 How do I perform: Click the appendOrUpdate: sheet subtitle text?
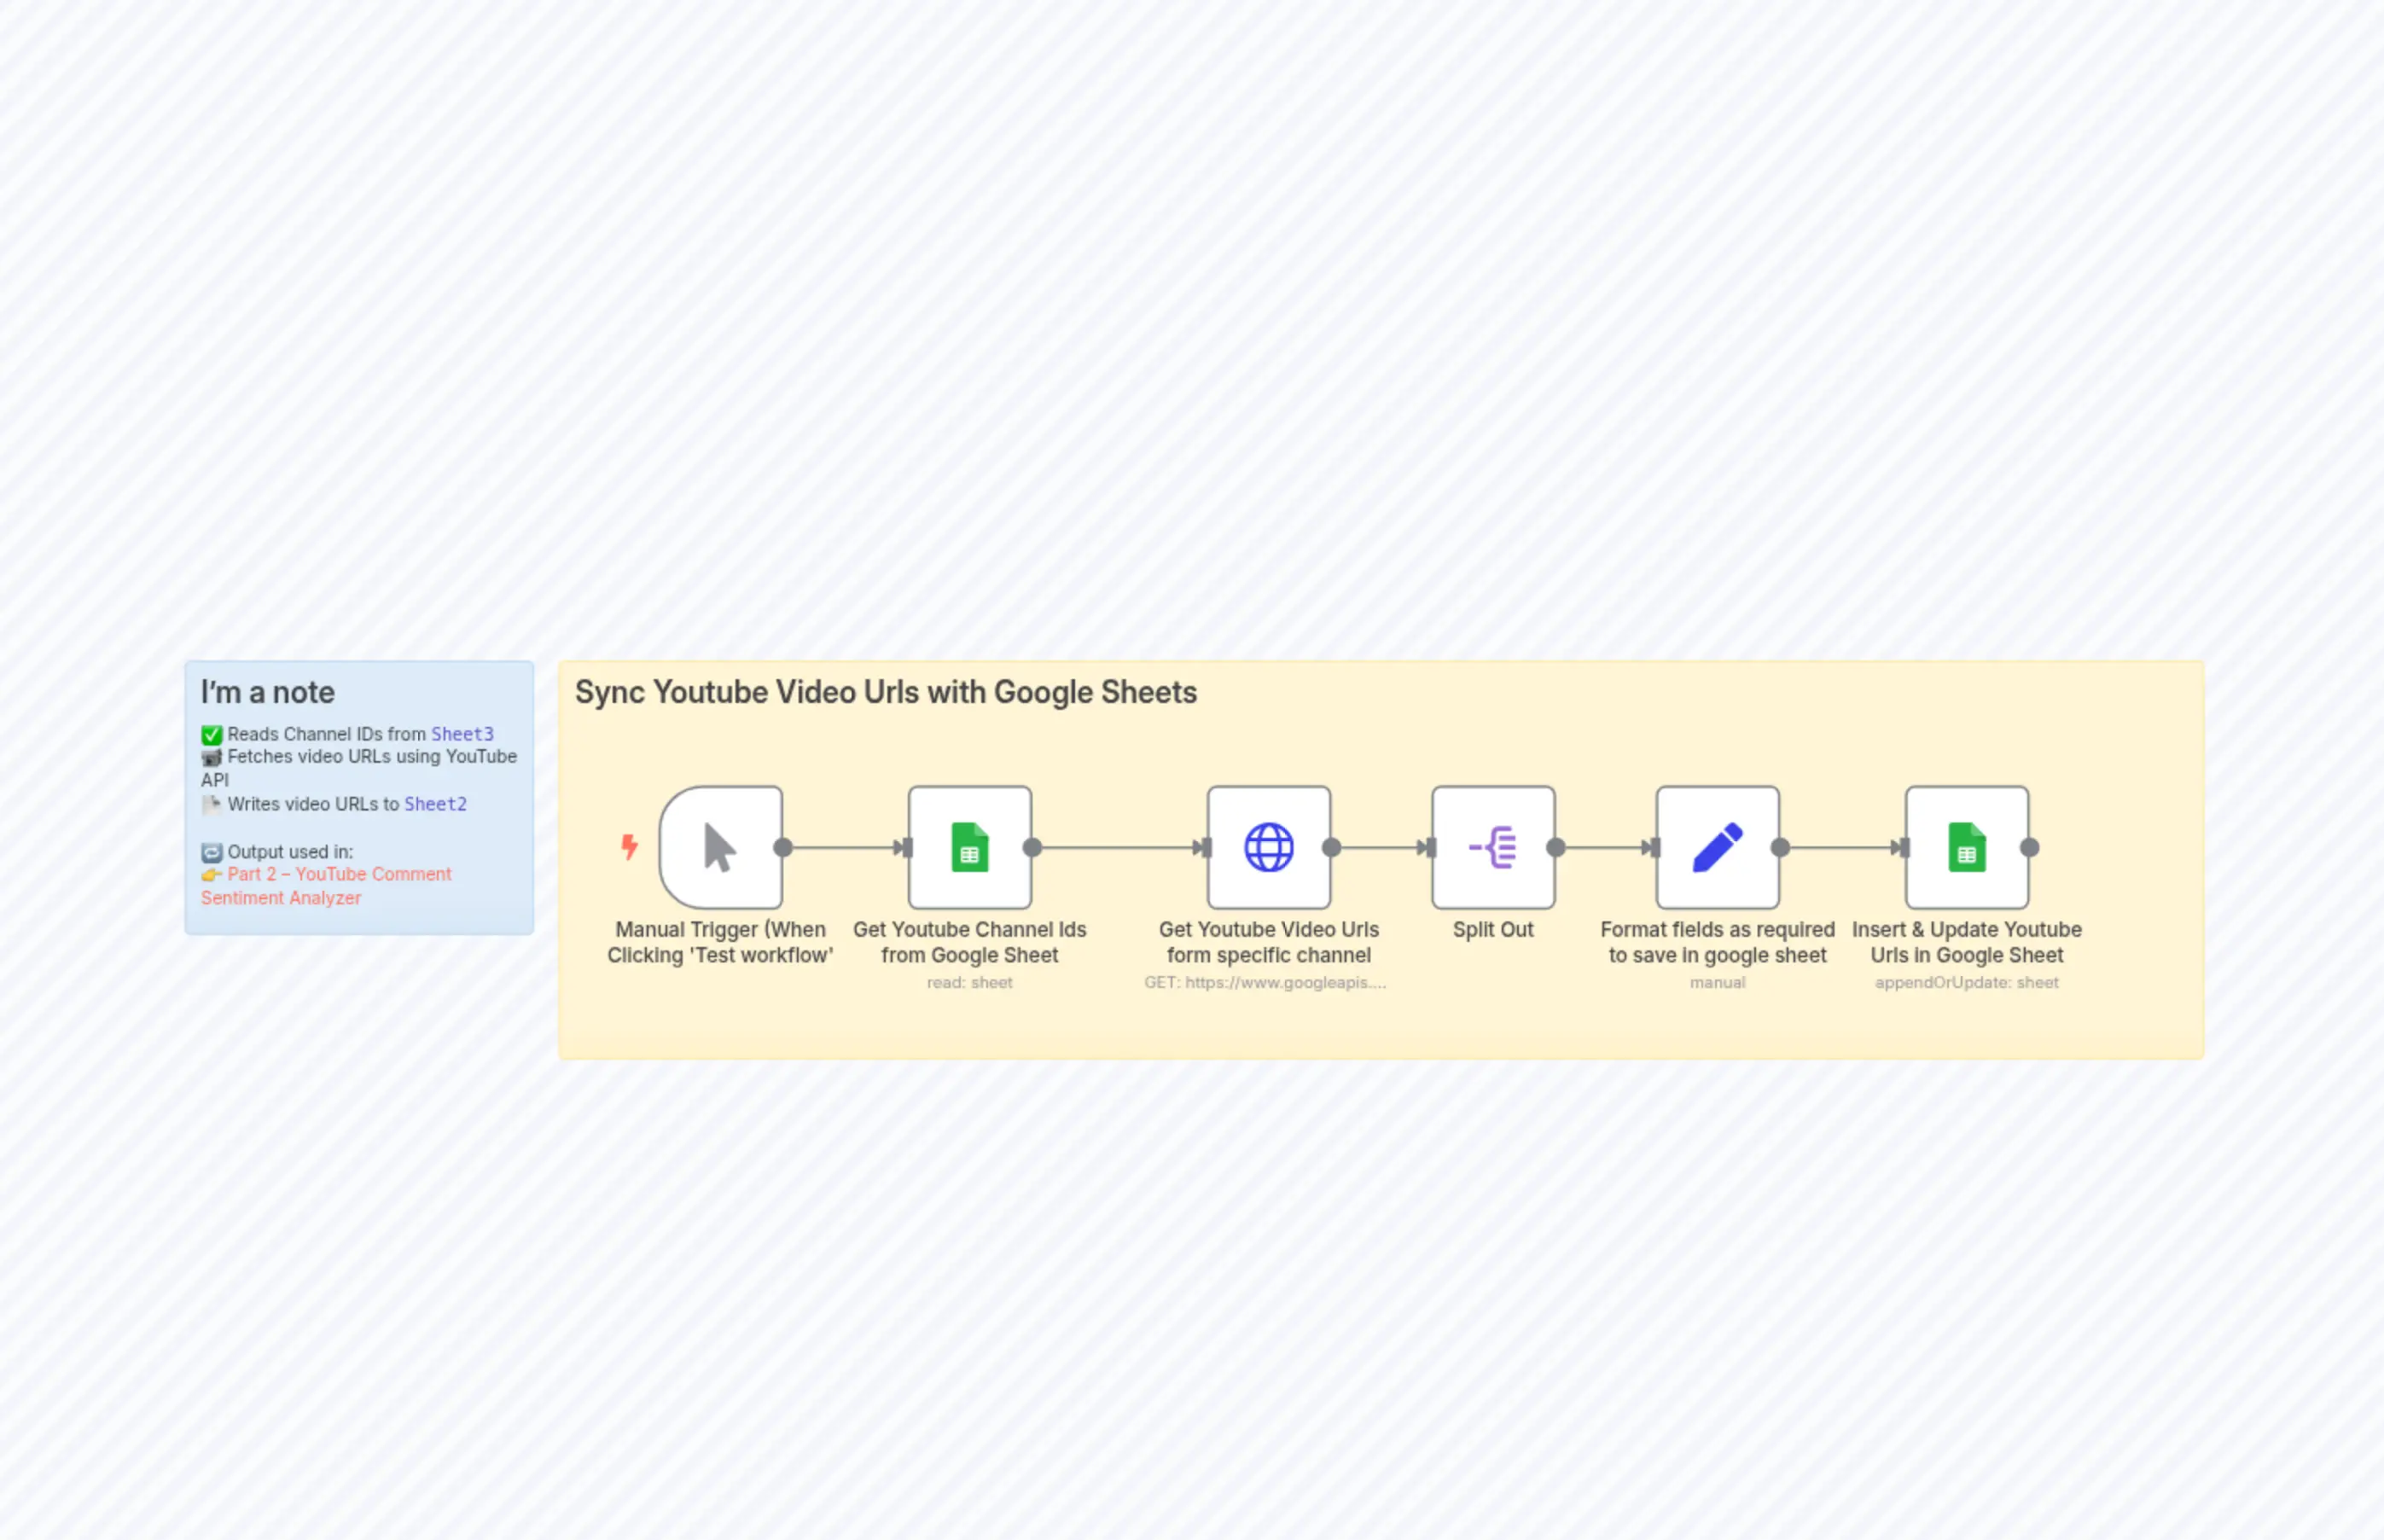(1966, 982)
